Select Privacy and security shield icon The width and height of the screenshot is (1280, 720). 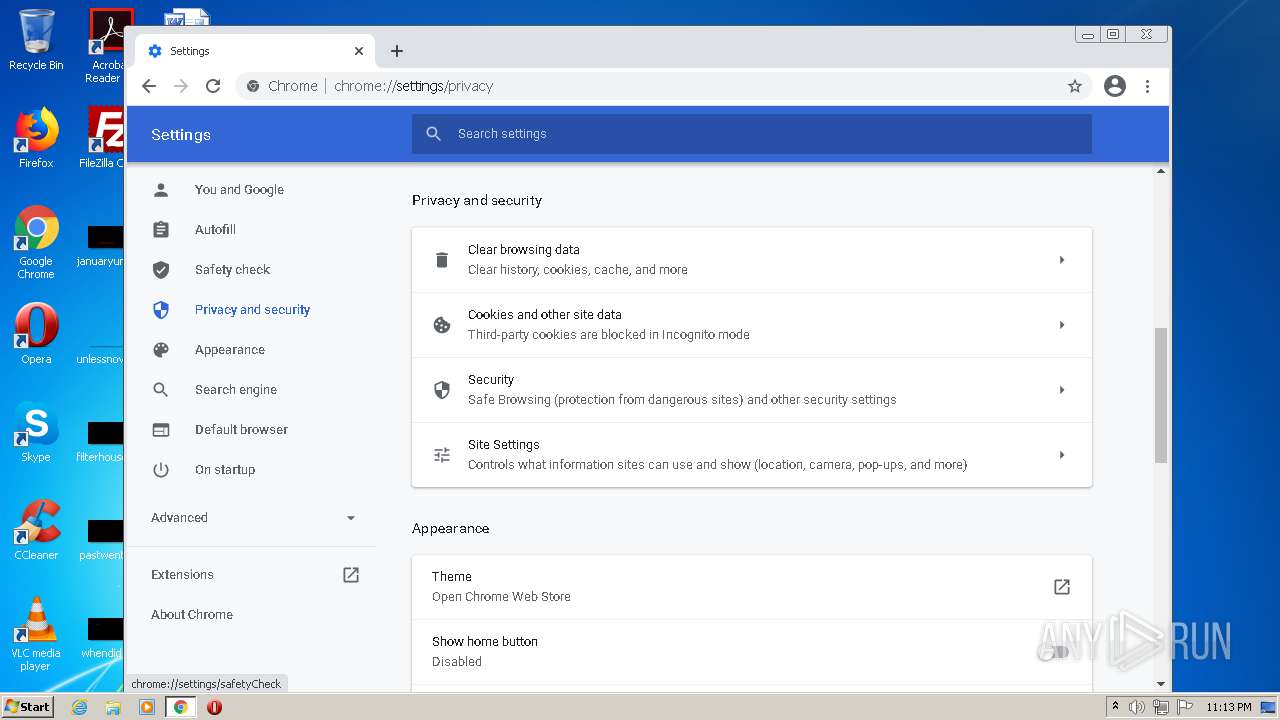(161, 310)
